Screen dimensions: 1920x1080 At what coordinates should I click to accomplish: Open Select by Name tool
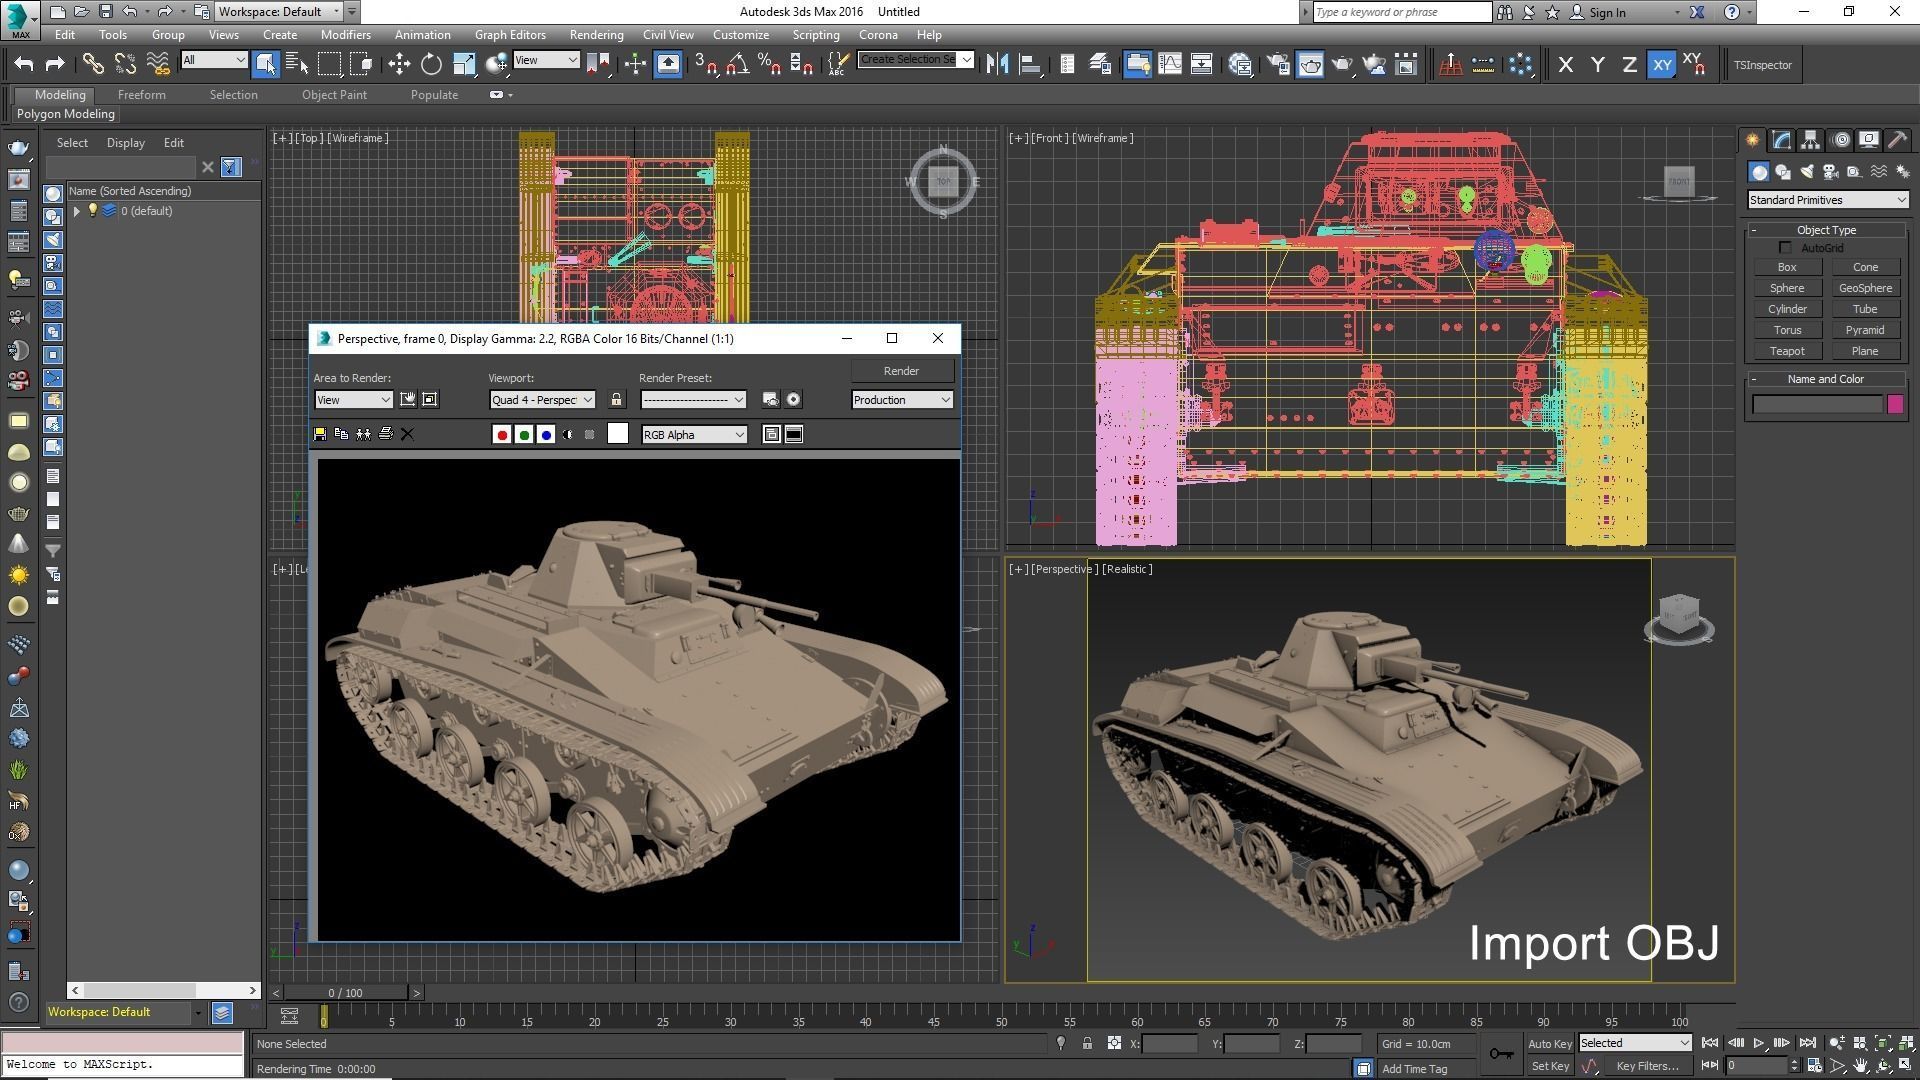point(297,64)
